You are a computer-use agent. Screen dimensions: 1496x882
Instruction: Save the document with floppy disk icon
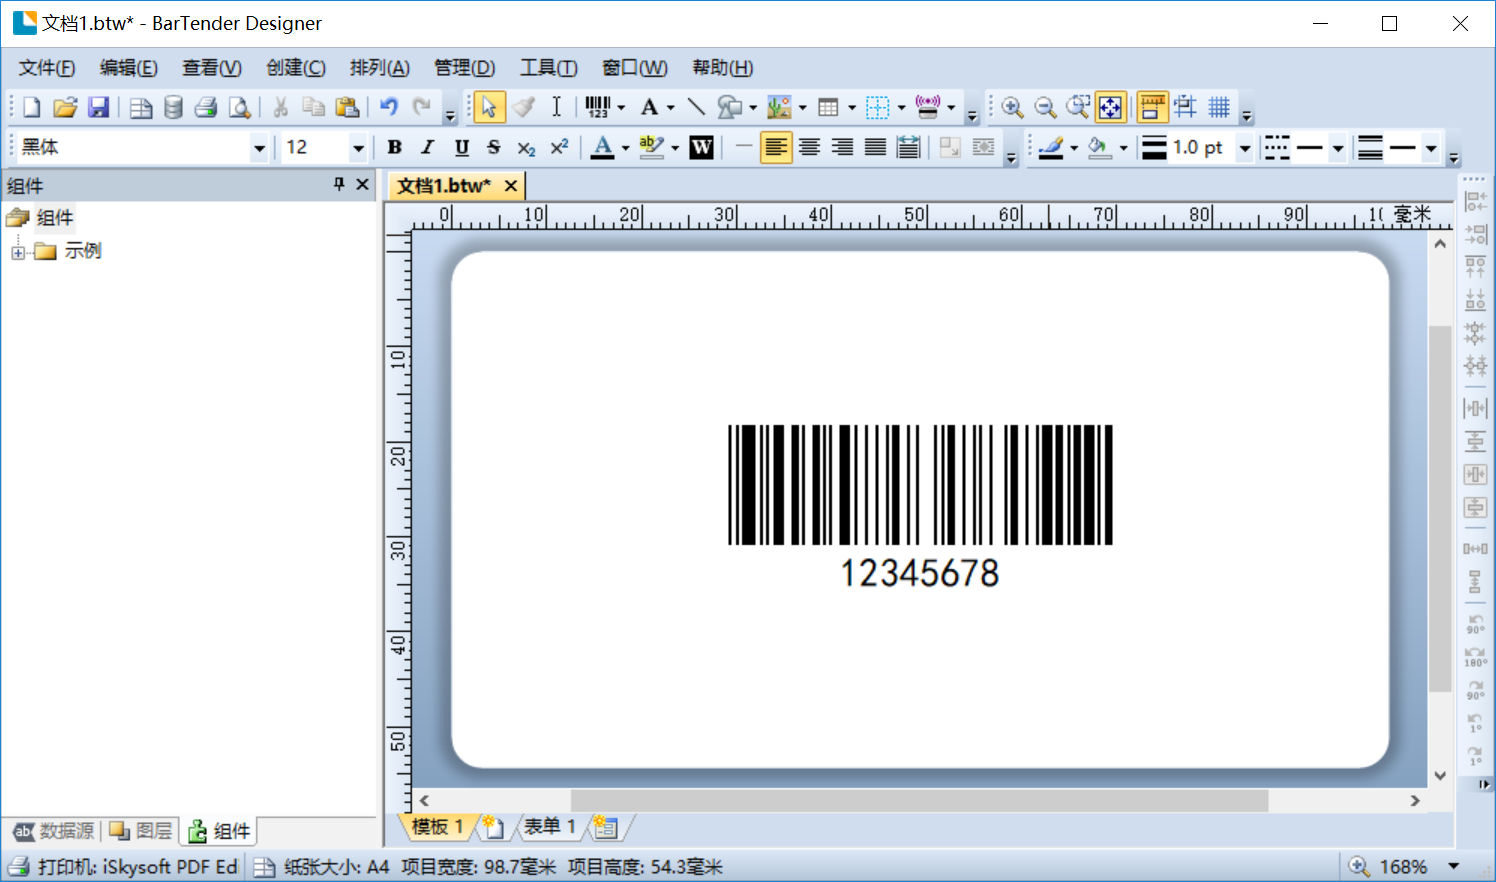(x=98, y=107)
